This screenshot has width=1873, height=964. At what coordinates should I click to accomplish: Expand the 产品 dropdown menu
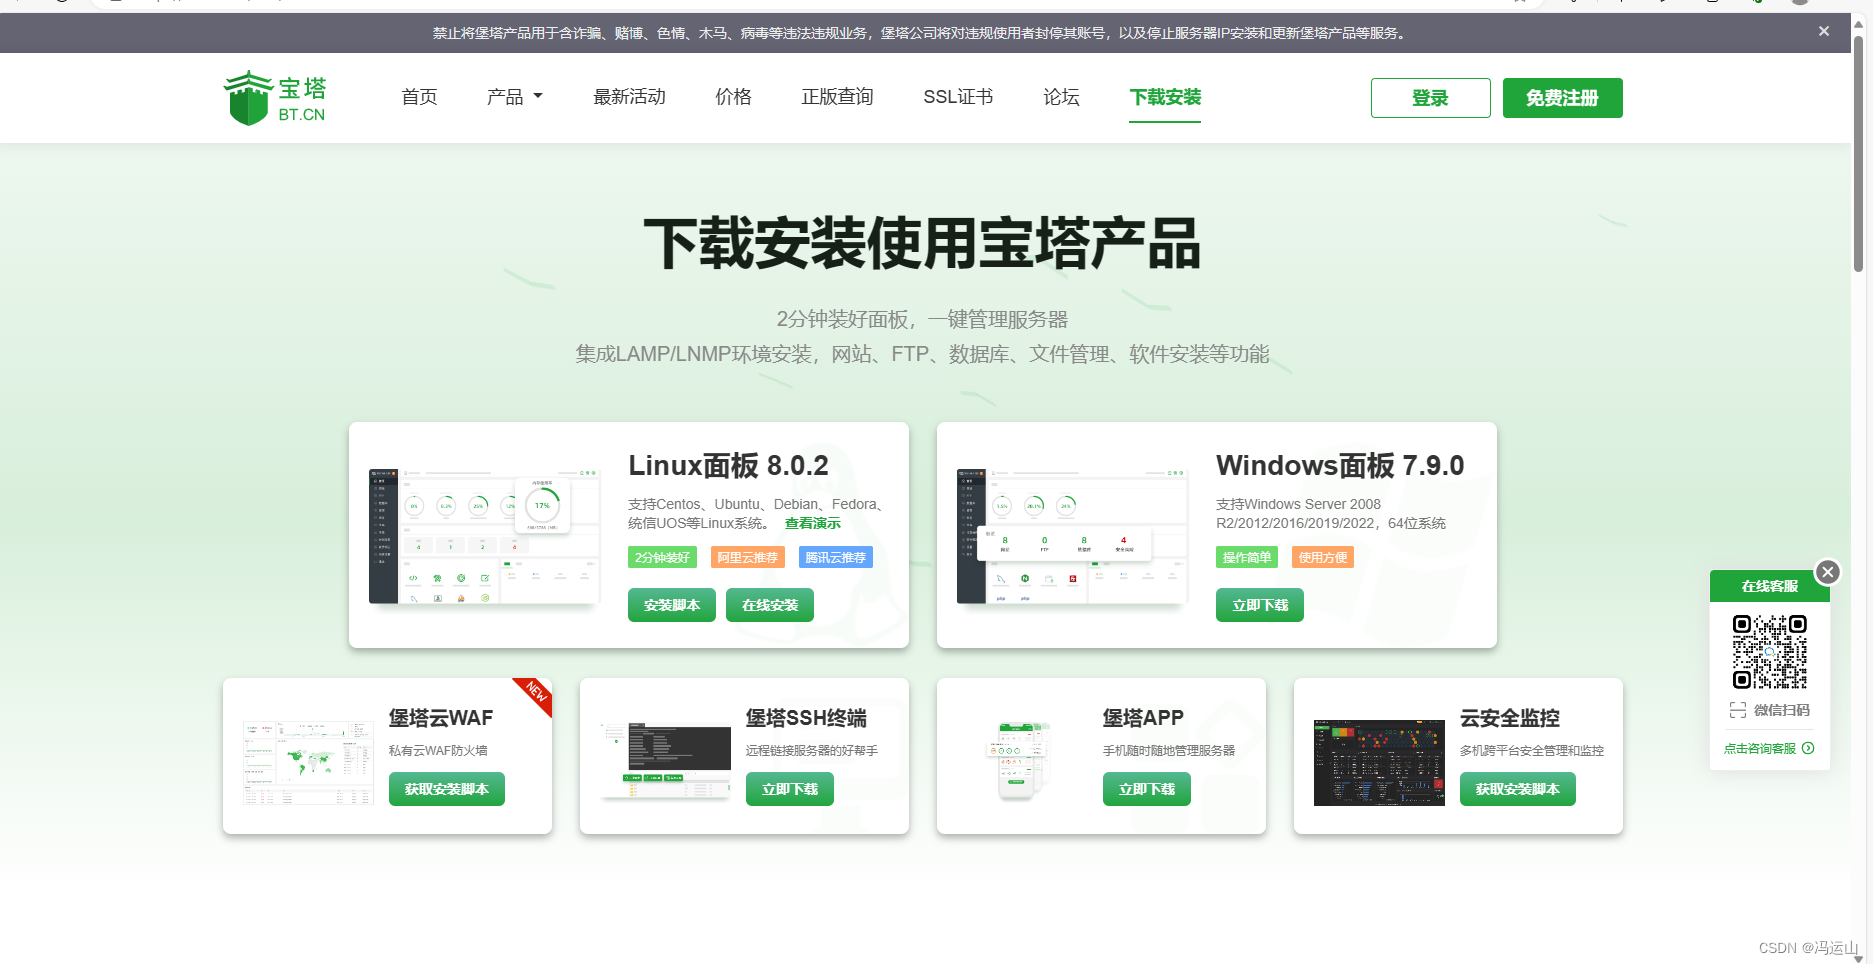515,97
